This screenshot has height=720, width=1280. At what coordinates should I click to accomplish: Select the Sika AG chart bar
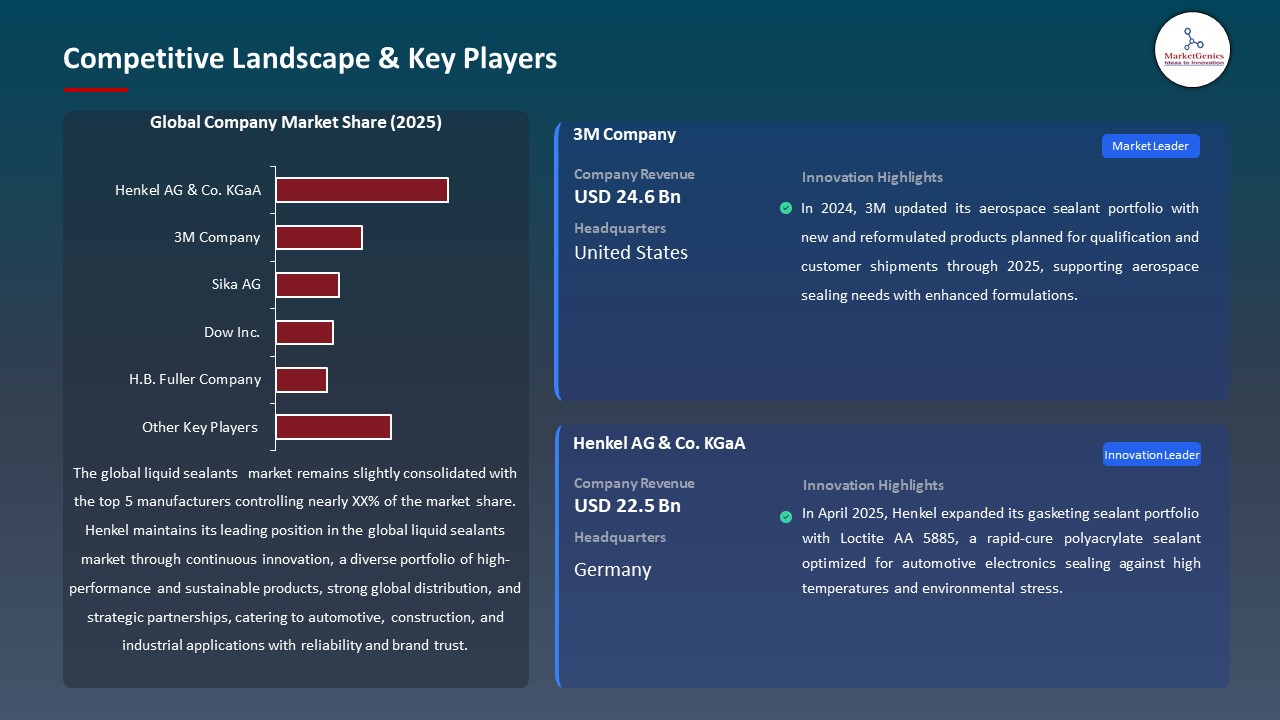tap(307, 285)
